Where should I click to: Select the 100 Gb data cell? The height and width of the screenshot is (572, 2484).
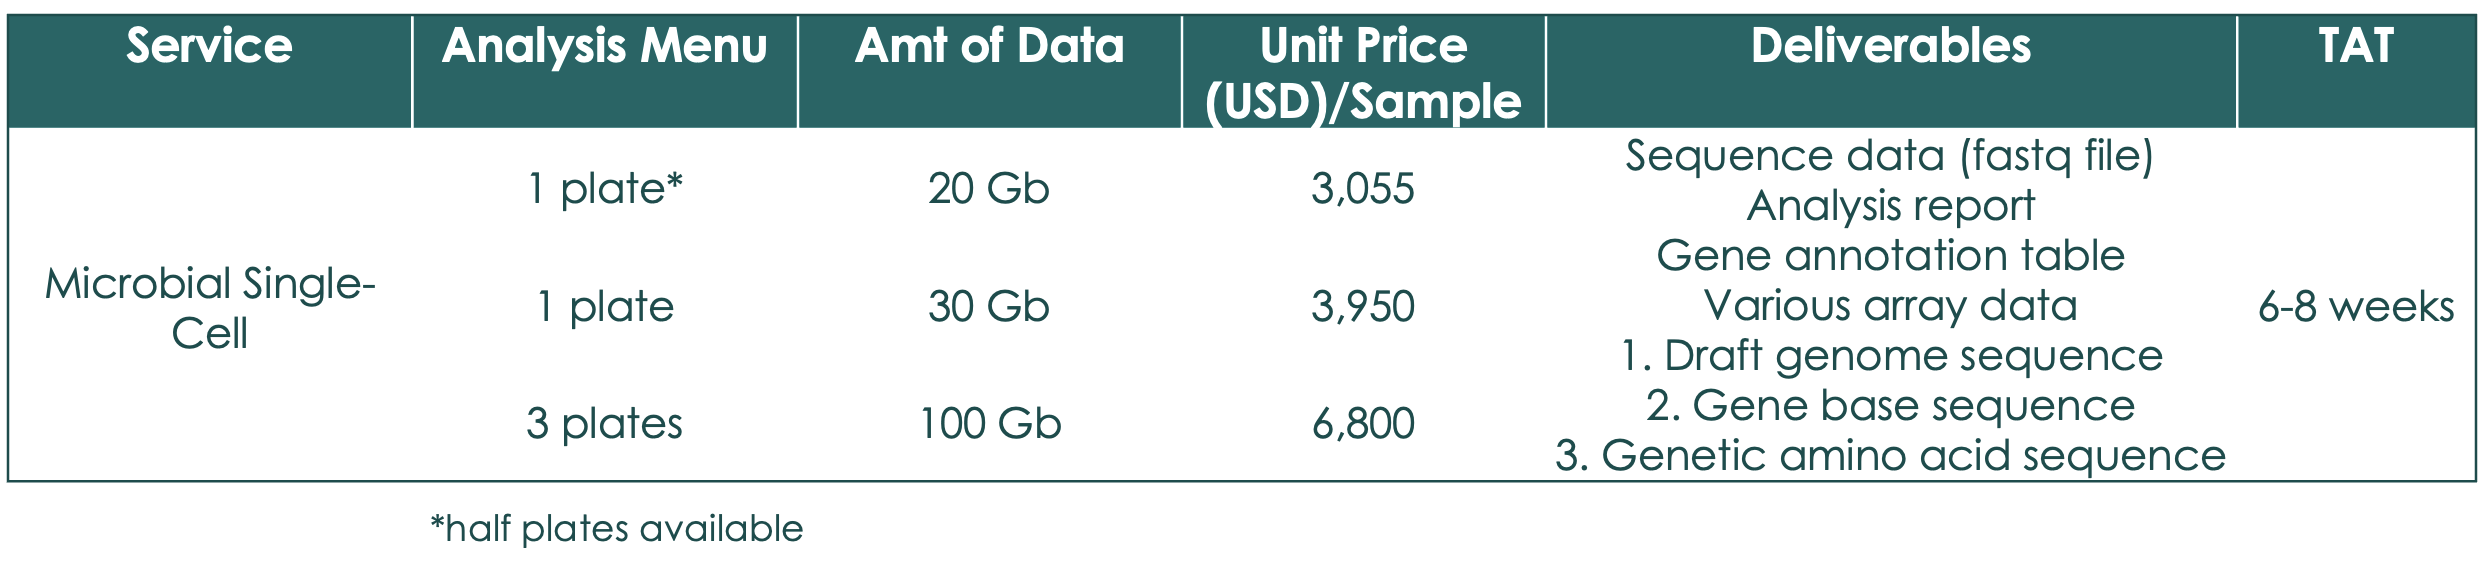click(989, 424)
